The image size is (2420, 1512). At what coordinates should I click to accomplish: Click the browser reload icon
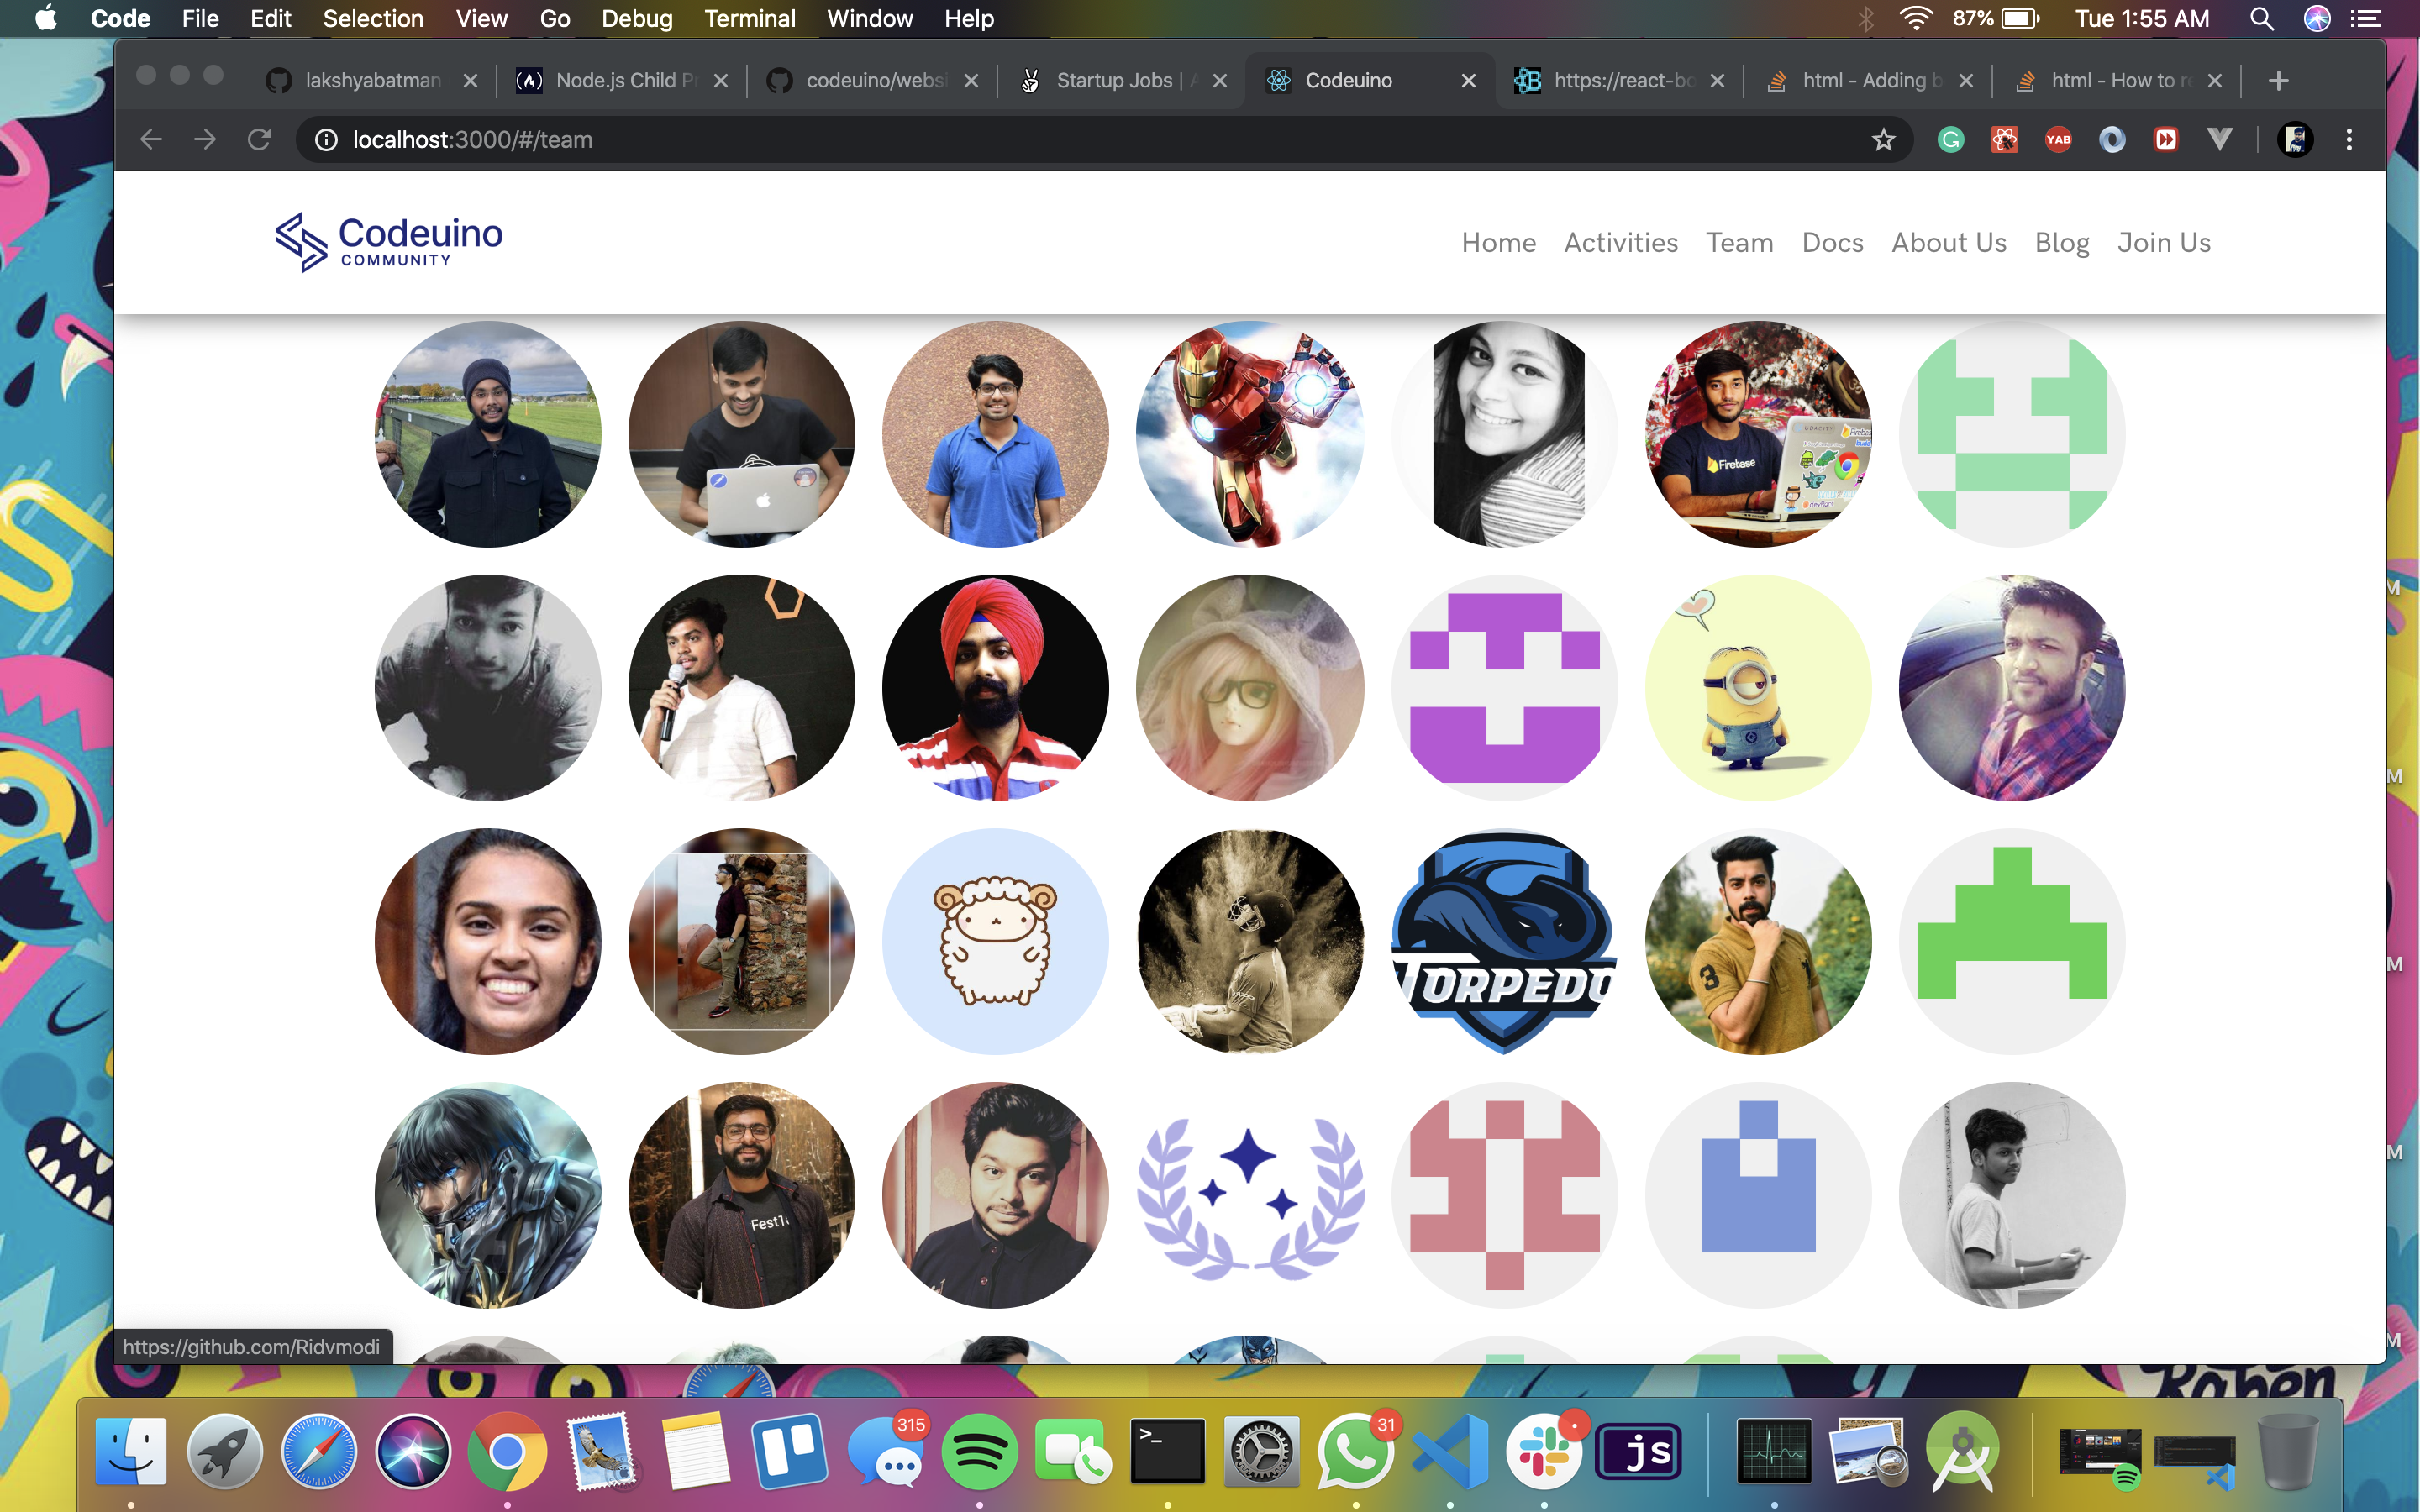[x=259, y=140]
